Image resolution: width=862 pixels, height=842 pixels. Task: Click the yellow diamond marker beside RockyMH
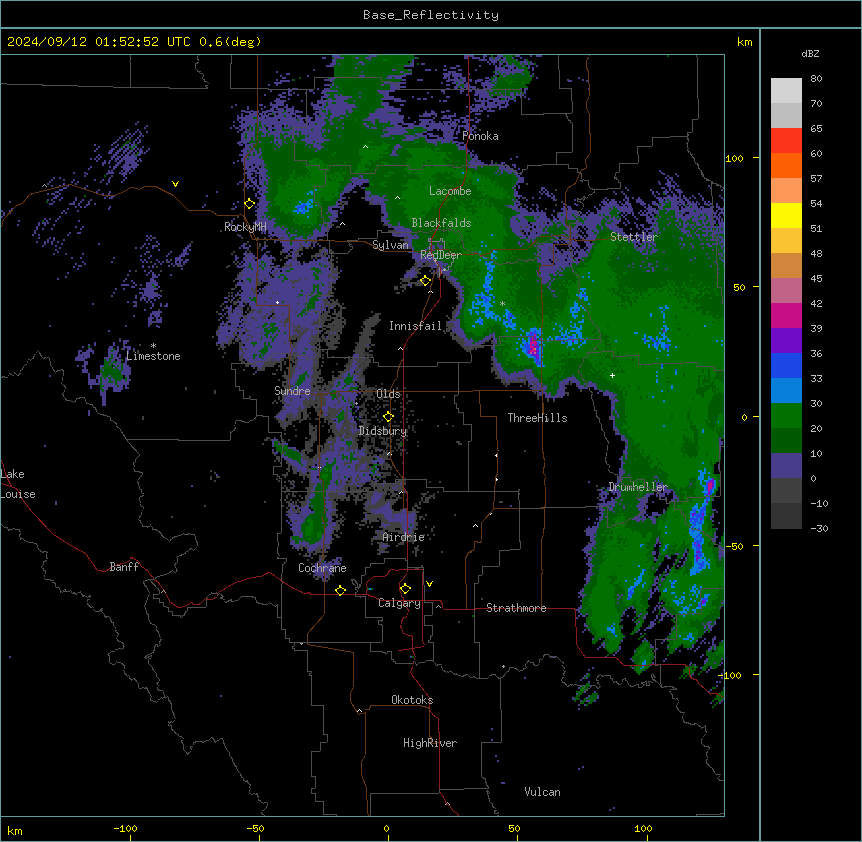point(250,204)
